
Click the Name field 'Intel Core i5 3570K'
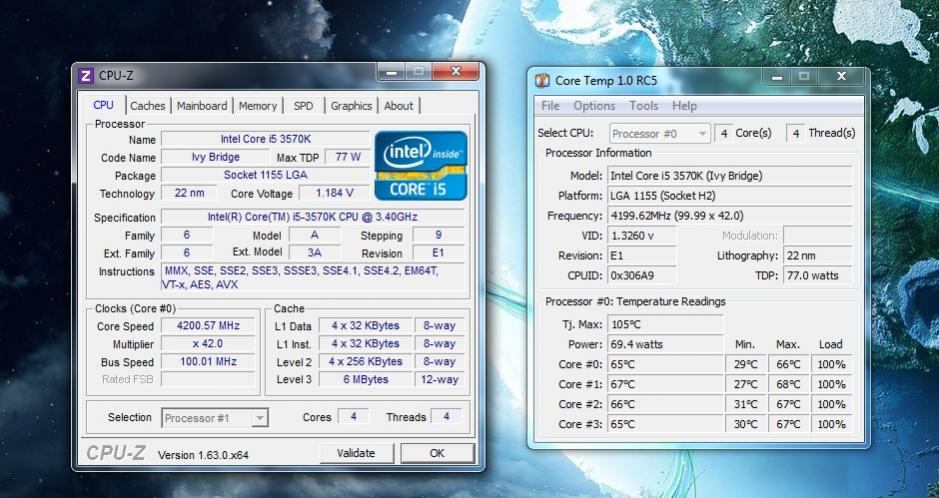(x=266, y=139)
